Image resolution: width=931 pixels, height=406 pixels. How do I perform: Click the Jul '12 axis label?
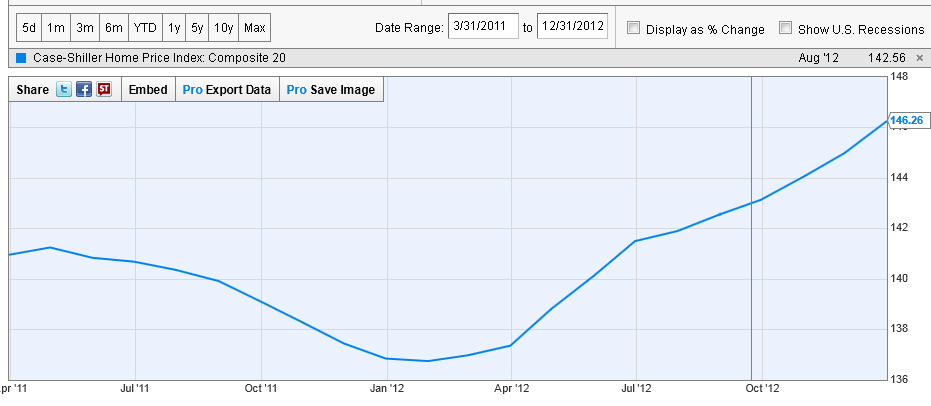click(x=636, y=389)
